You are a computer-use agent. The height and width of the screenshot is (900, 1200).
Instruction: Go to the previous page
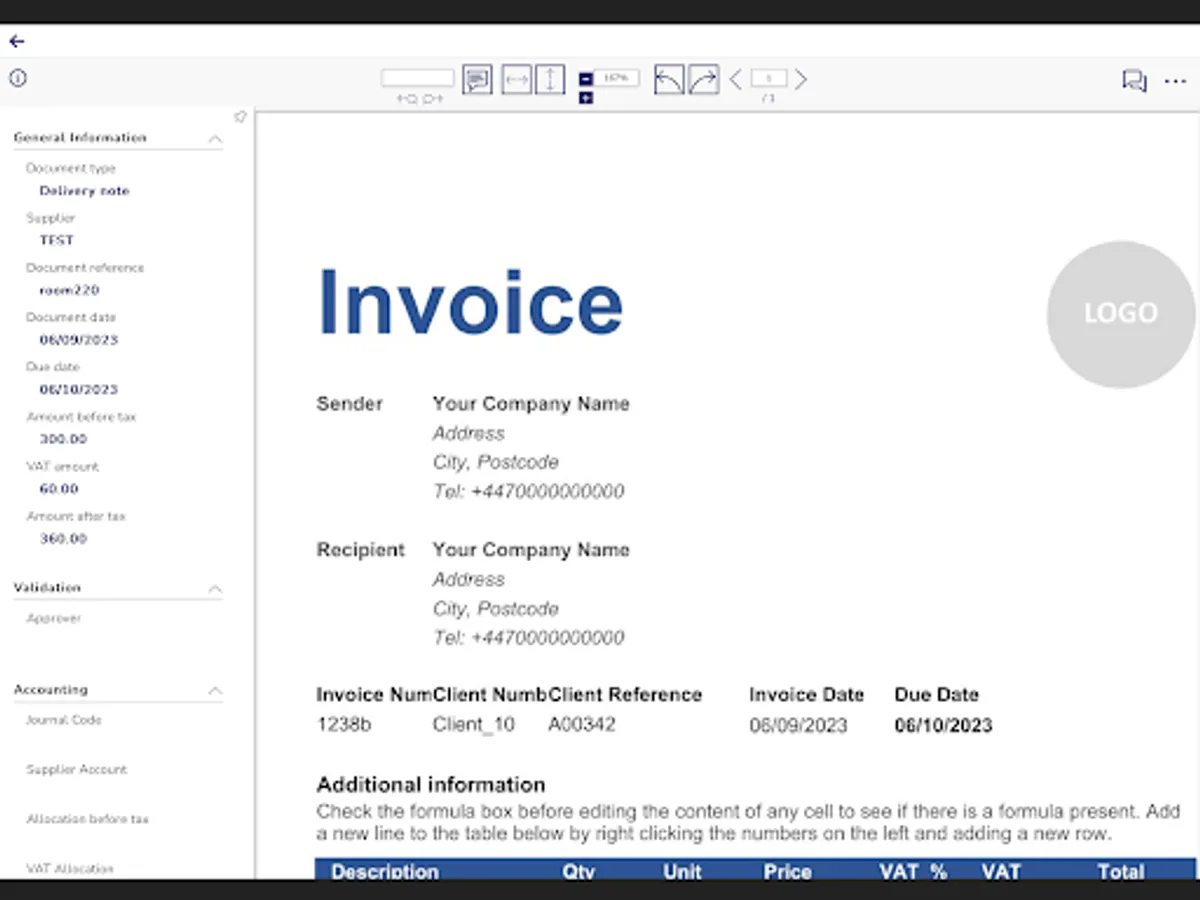pos(736,78)
